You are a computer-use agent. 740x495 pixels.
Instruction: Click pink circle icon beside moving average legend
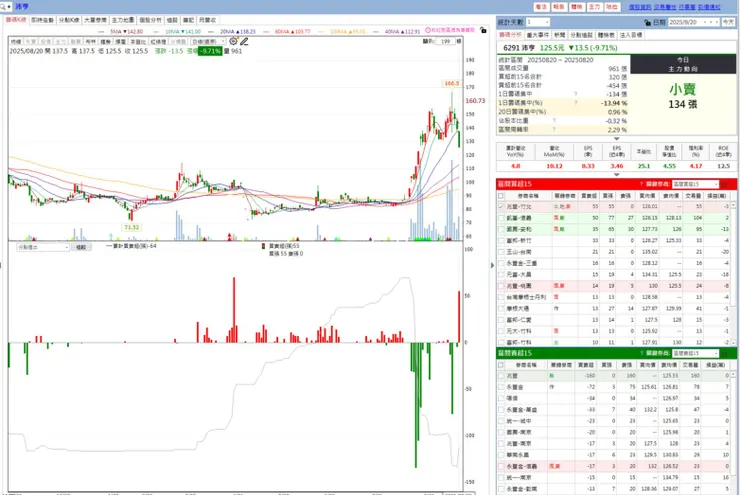428,30
